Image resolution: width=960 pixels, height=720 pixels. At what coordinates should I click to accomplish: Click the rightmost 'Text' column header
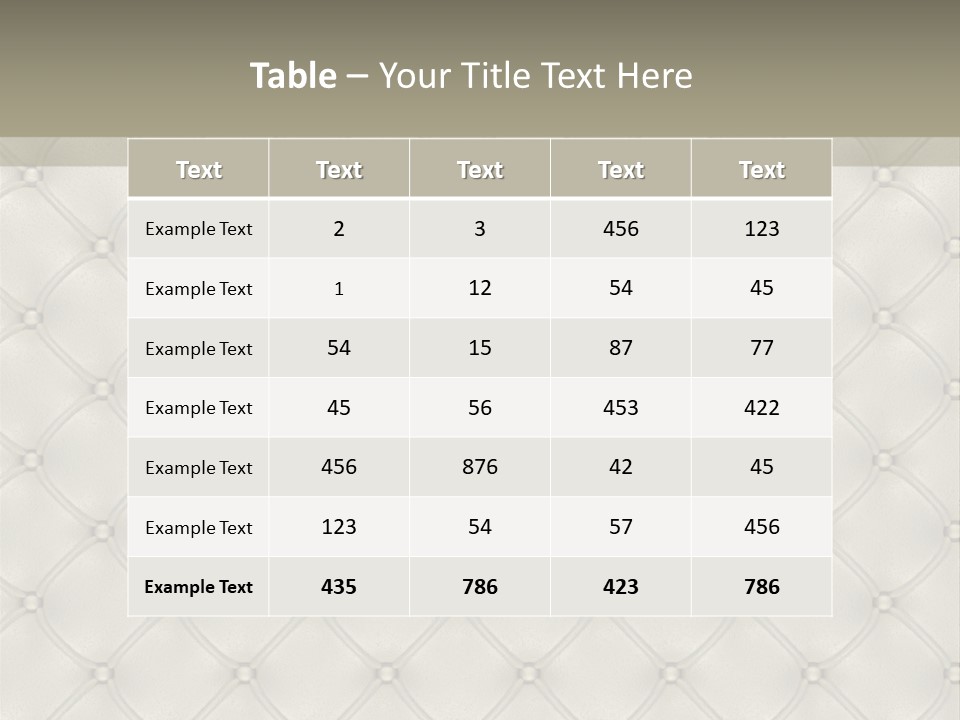762,170
